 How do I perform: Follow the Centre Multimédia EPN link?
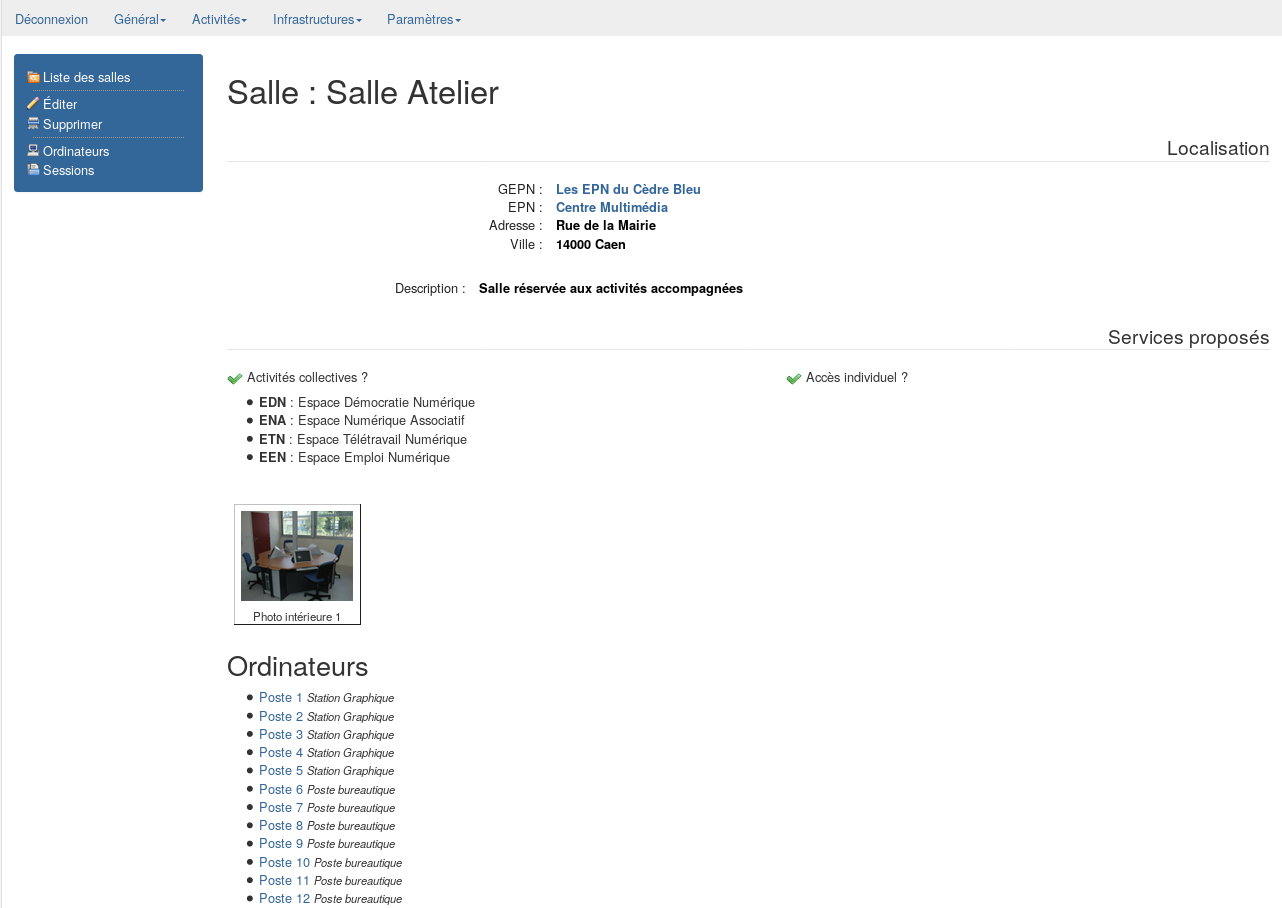coord(611,207)
